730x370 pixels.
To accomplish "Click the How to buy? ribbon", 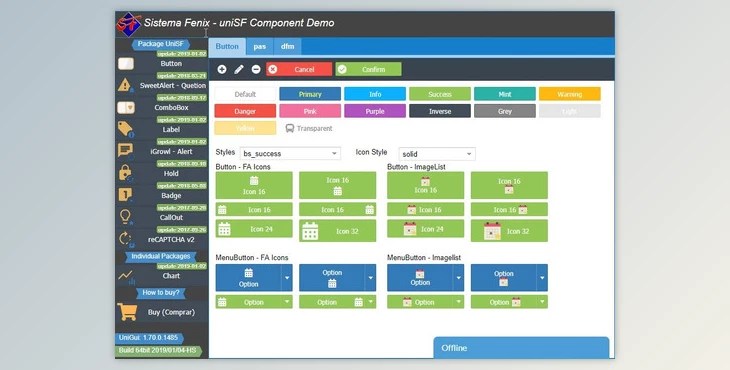I will [x=161, y=292].
